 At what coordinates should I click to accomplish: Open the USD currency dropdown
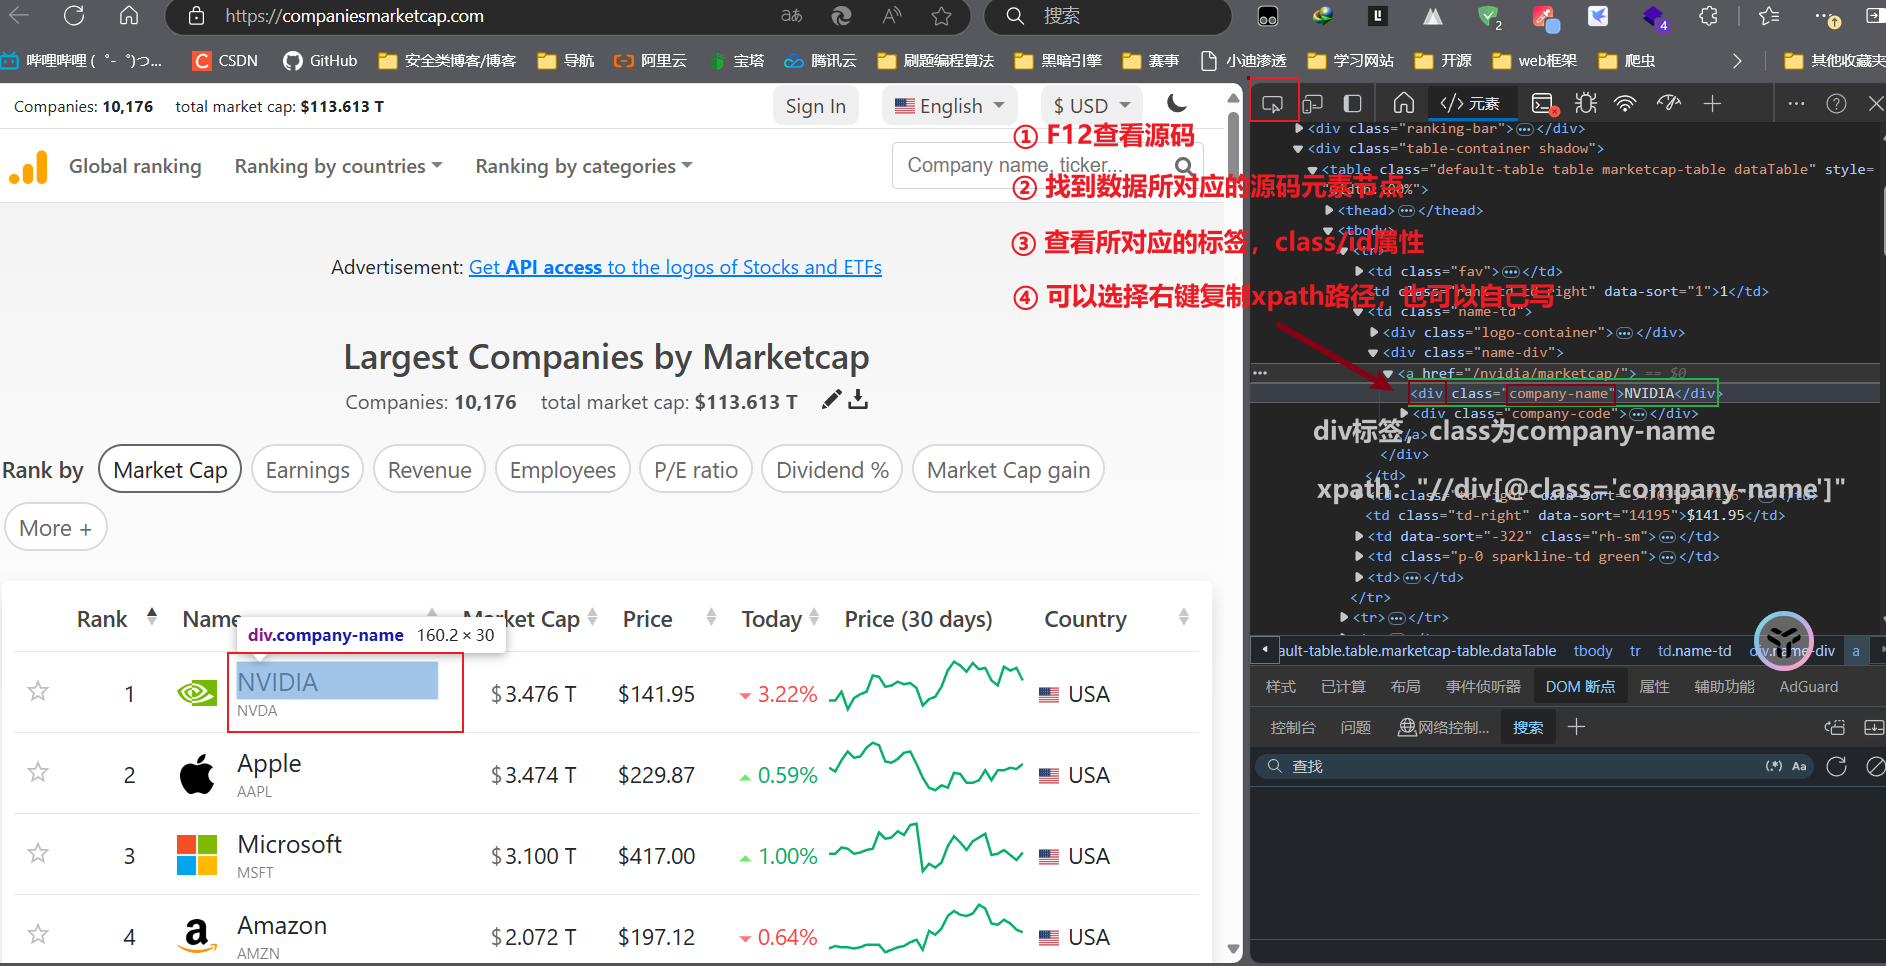1091,106
